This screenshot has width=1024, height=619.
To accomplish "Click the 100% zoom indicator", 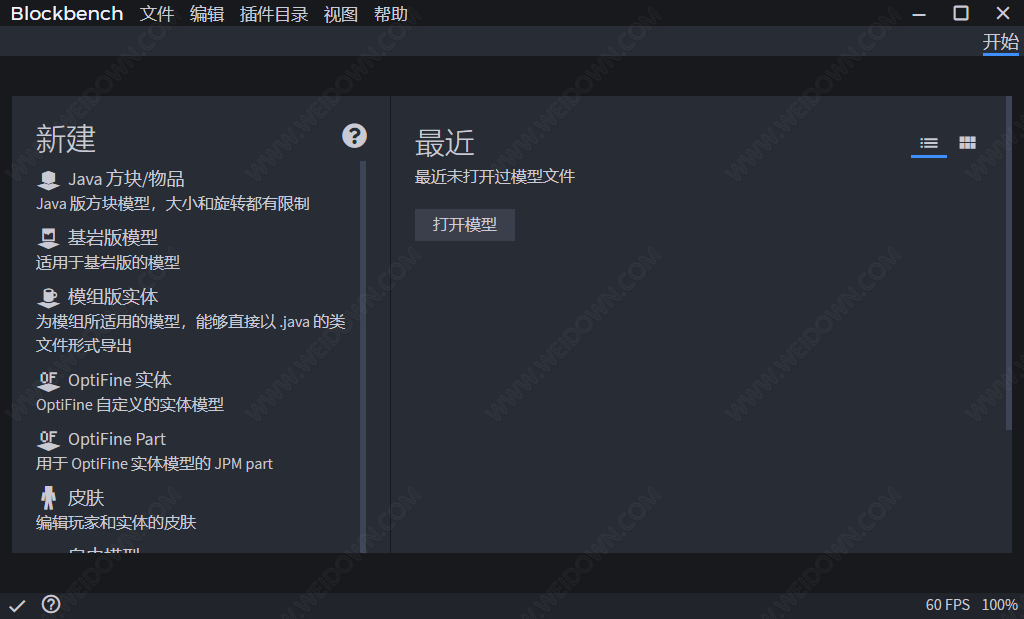I will point(999,605).
